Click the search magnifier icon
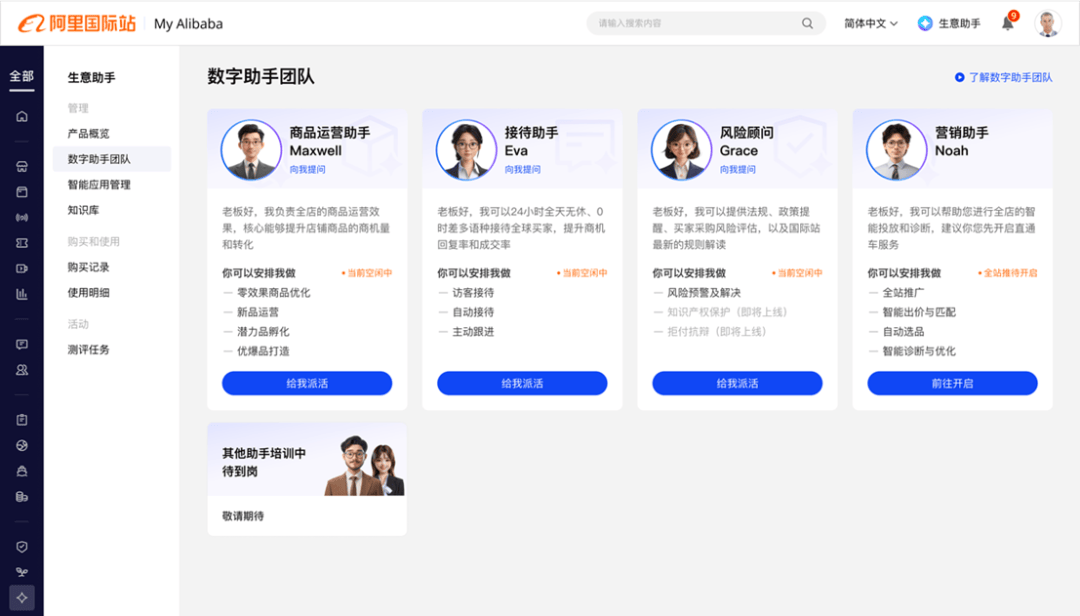This screenshot has width=1080, height=616. (x=807, y=23)
